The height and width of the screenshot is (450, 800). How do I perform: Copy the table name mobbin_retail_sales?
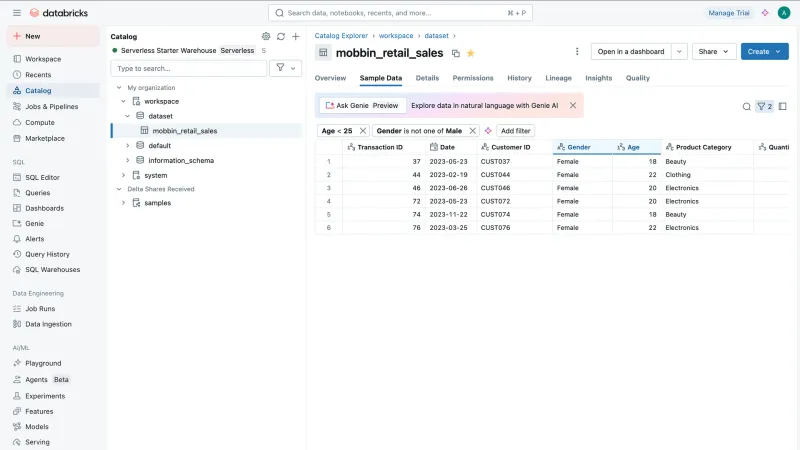tap(456, 53)
